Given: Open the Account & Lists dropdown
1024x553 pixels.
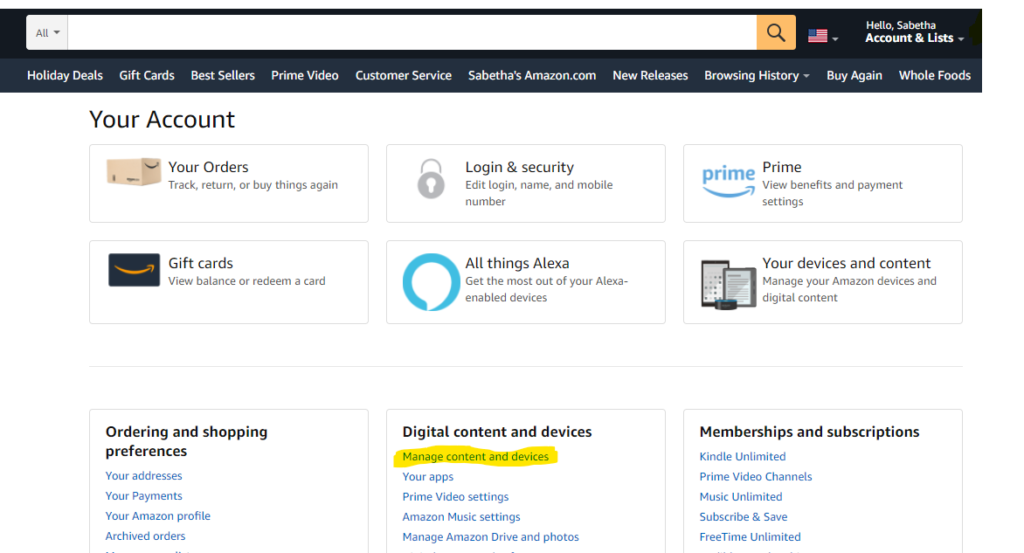Looking at the screenshot, I should pos(914,38).
